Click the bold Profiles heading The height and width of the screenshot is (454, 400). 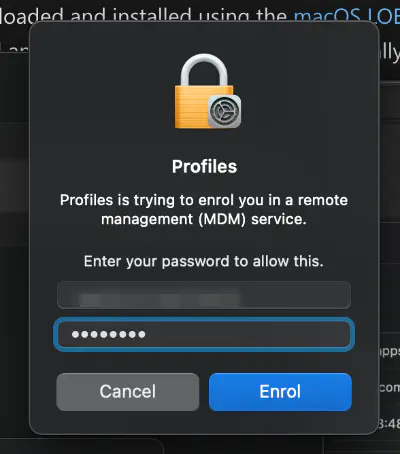204,166
